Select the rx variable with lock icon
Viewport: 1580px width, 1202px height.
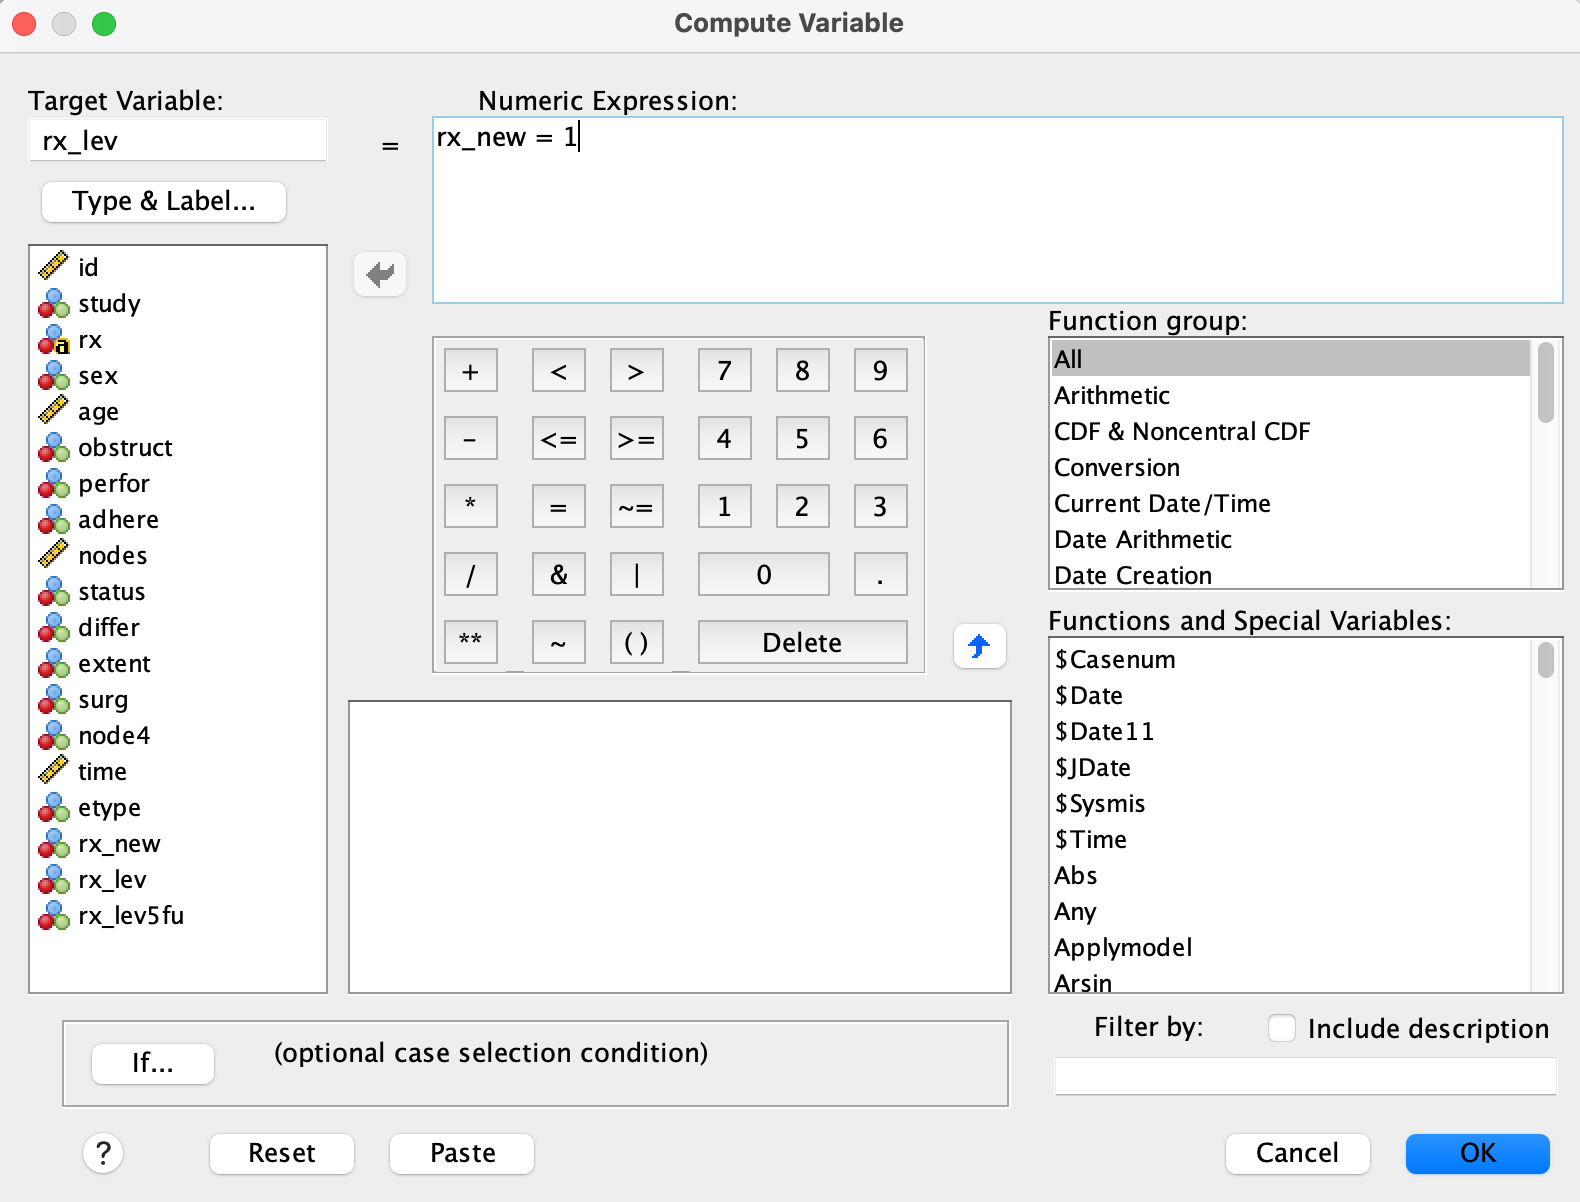90,340
